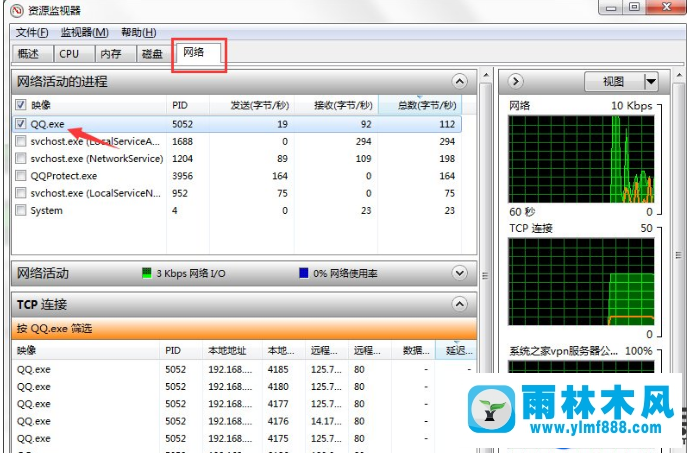This screenshot has height=453, width=687.
Task: Check svchost.exe (NetworkService) checkbox
Action: coord(21,158)
